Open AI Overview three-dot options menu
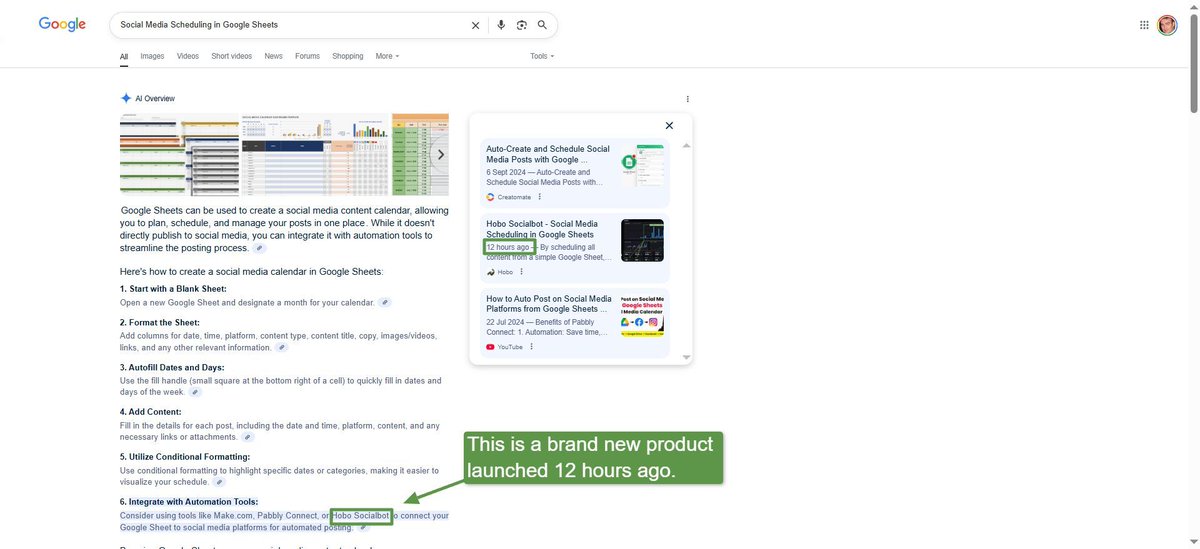 (688, 99)
